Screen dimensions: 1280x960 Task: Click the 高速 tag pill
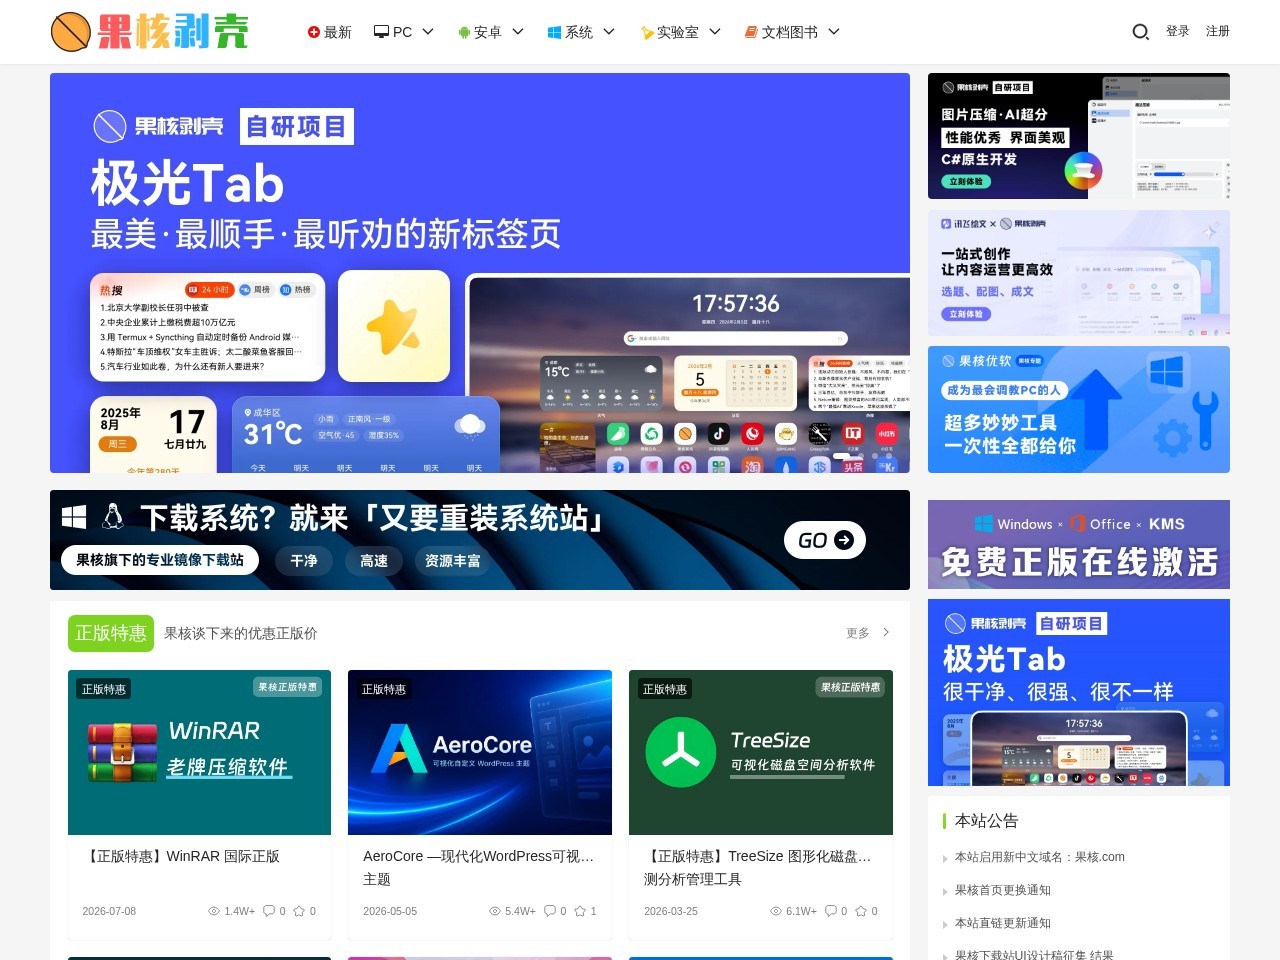point(374,561)
